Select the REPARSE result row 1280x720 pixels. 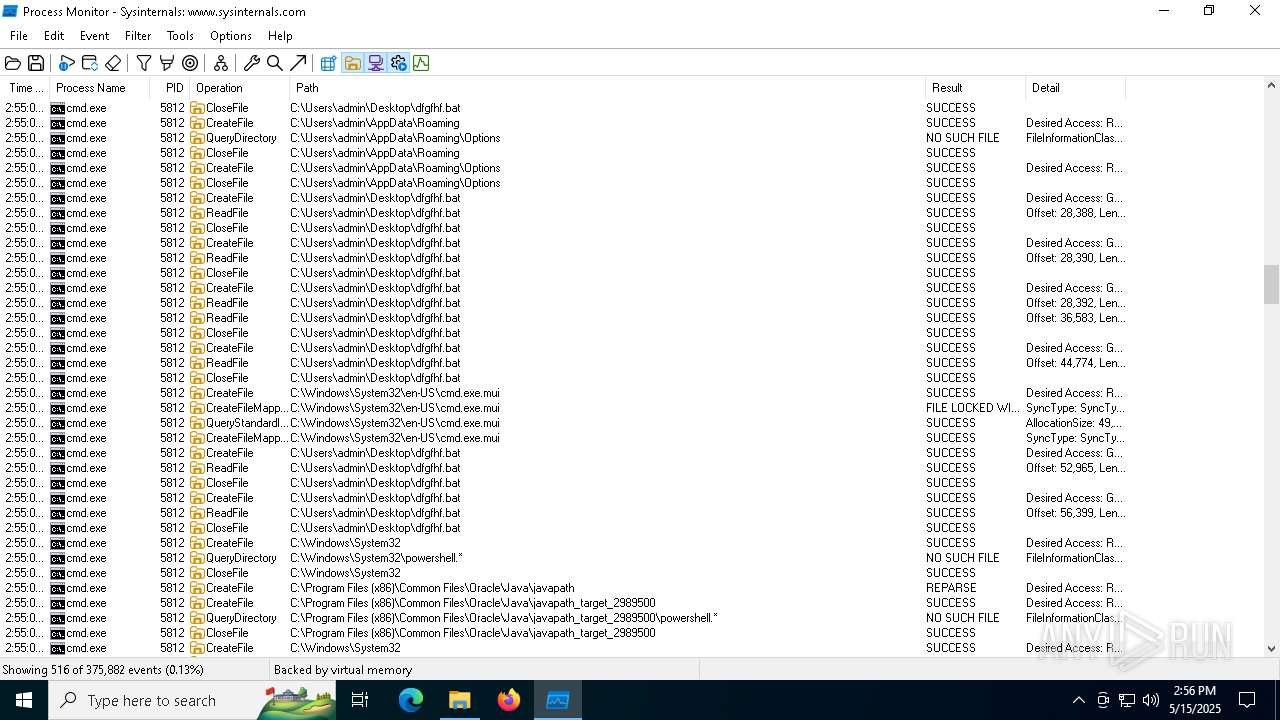pyautogui.click(x=564, y=588)
